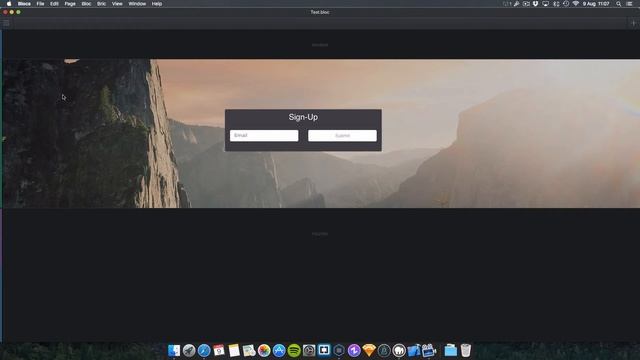Click the plus icon at toolbar right

[x=633, y=23]
